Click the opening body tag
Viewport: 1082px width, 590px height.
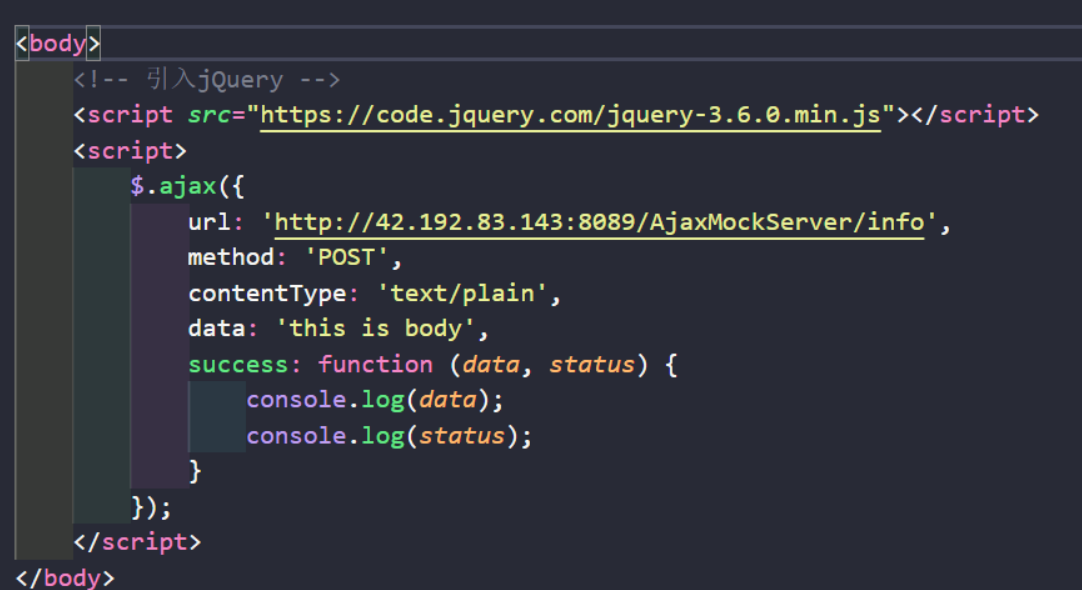[x=58, y=43]
